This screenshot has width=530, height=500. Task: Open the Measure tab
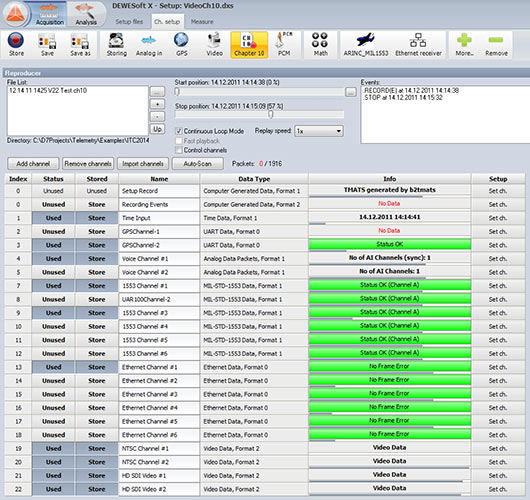click(202, 22)
